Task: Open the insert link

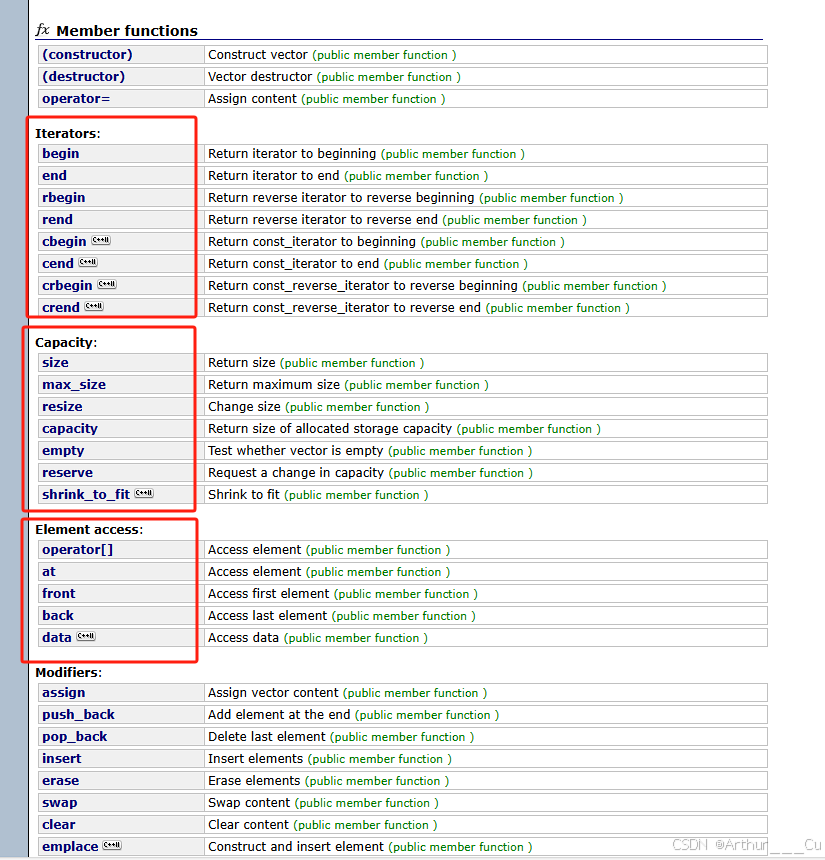Action: click(x=61, y=759)
